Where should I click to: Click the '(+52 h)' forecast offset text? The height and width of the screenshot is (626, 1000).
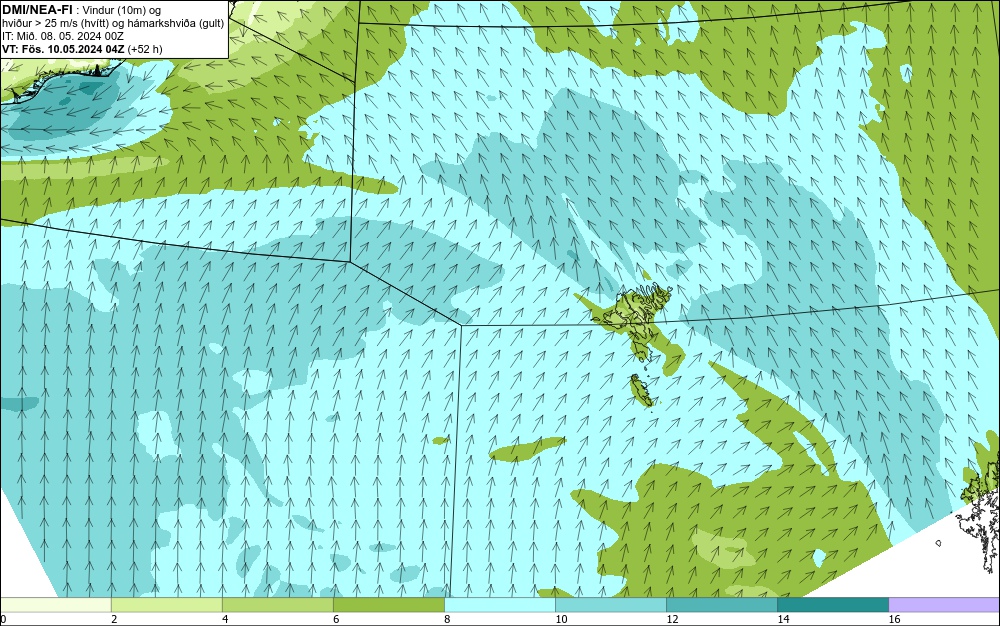145,49
